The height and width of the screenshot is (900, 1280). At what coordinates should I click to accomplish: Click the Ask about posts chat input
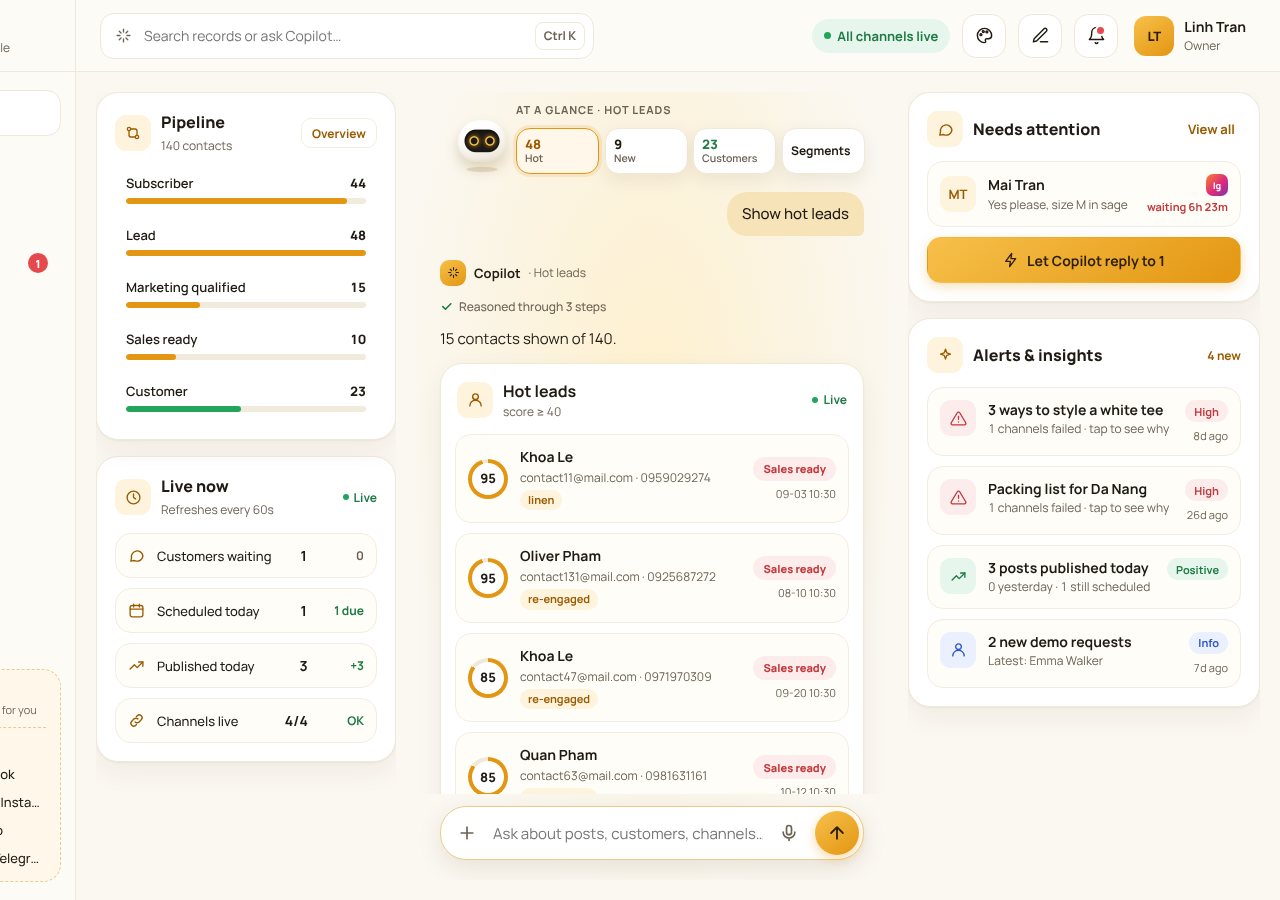tap(627, 833)
